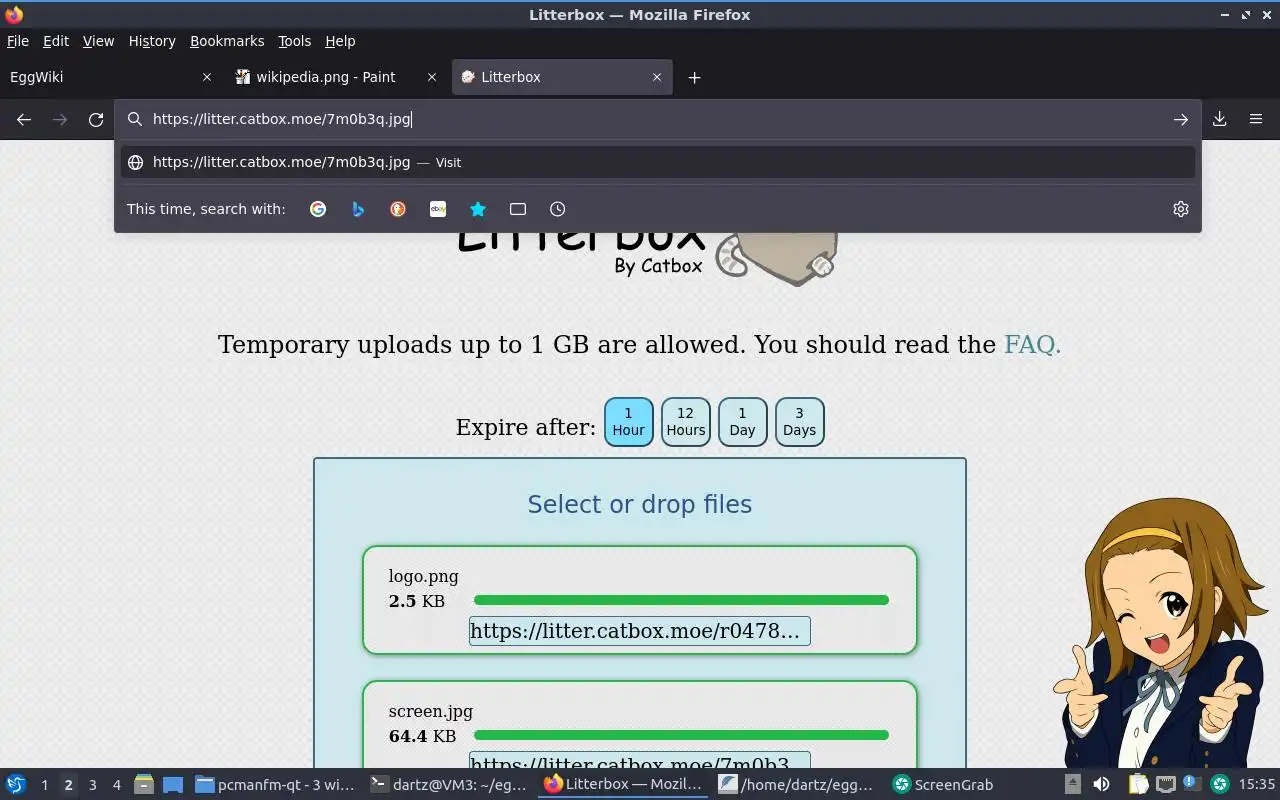Open the file manager icon in the taskbar
Viewport: 1280px width, 800px height.
click(x=144, y=785)
